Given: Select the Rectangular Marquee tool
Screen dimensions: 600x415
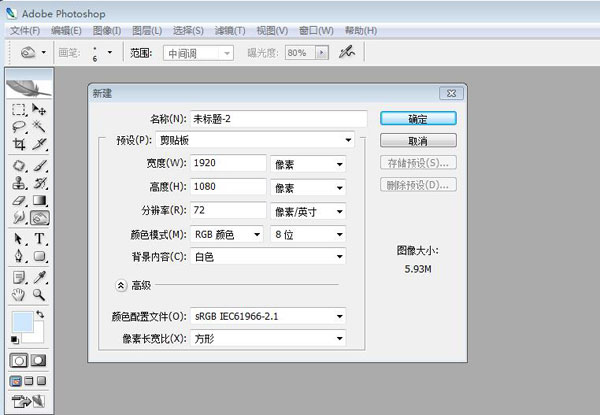Looking at the screenshot, I should (x=19, y=109).
